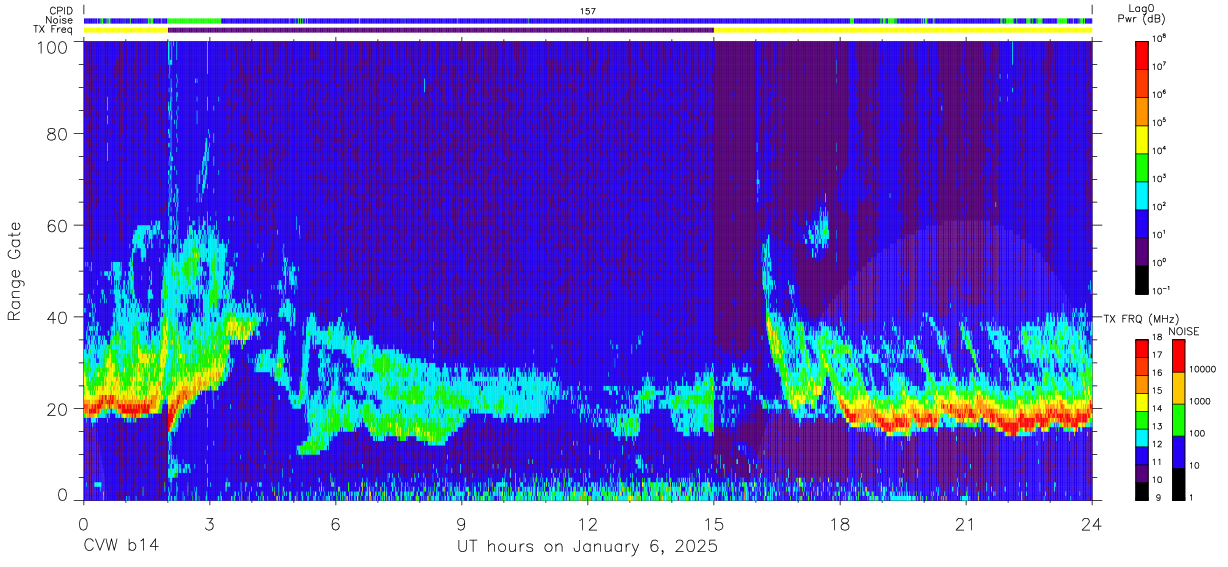Pick the cyan swatch of the power colorbar
Screen dimensions: 1228x567
(1143, 194)
